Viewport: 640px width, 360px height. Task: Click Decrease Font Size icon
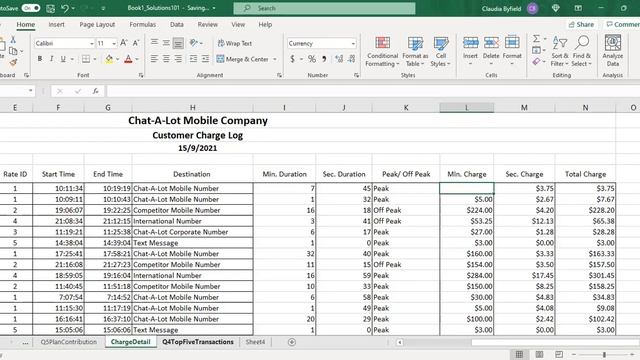136,43
